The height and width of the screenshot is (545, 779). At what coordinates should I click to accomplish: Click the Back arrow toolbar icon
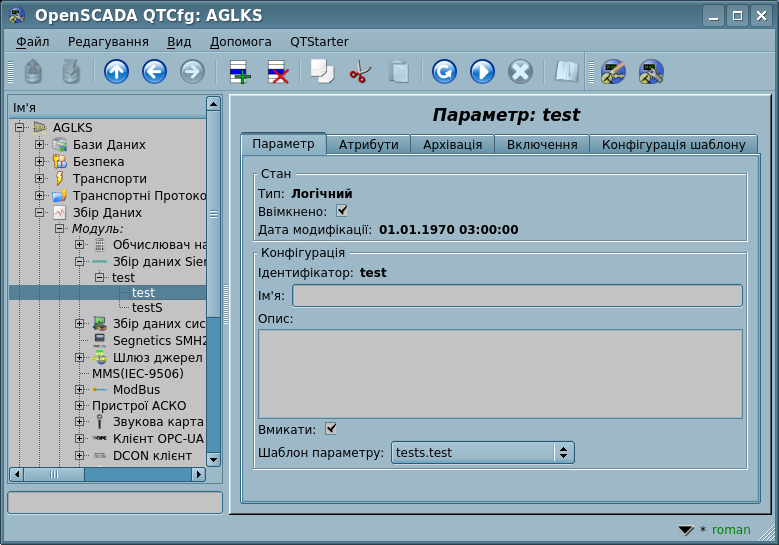pyautogui.click(x=154, y=72)
